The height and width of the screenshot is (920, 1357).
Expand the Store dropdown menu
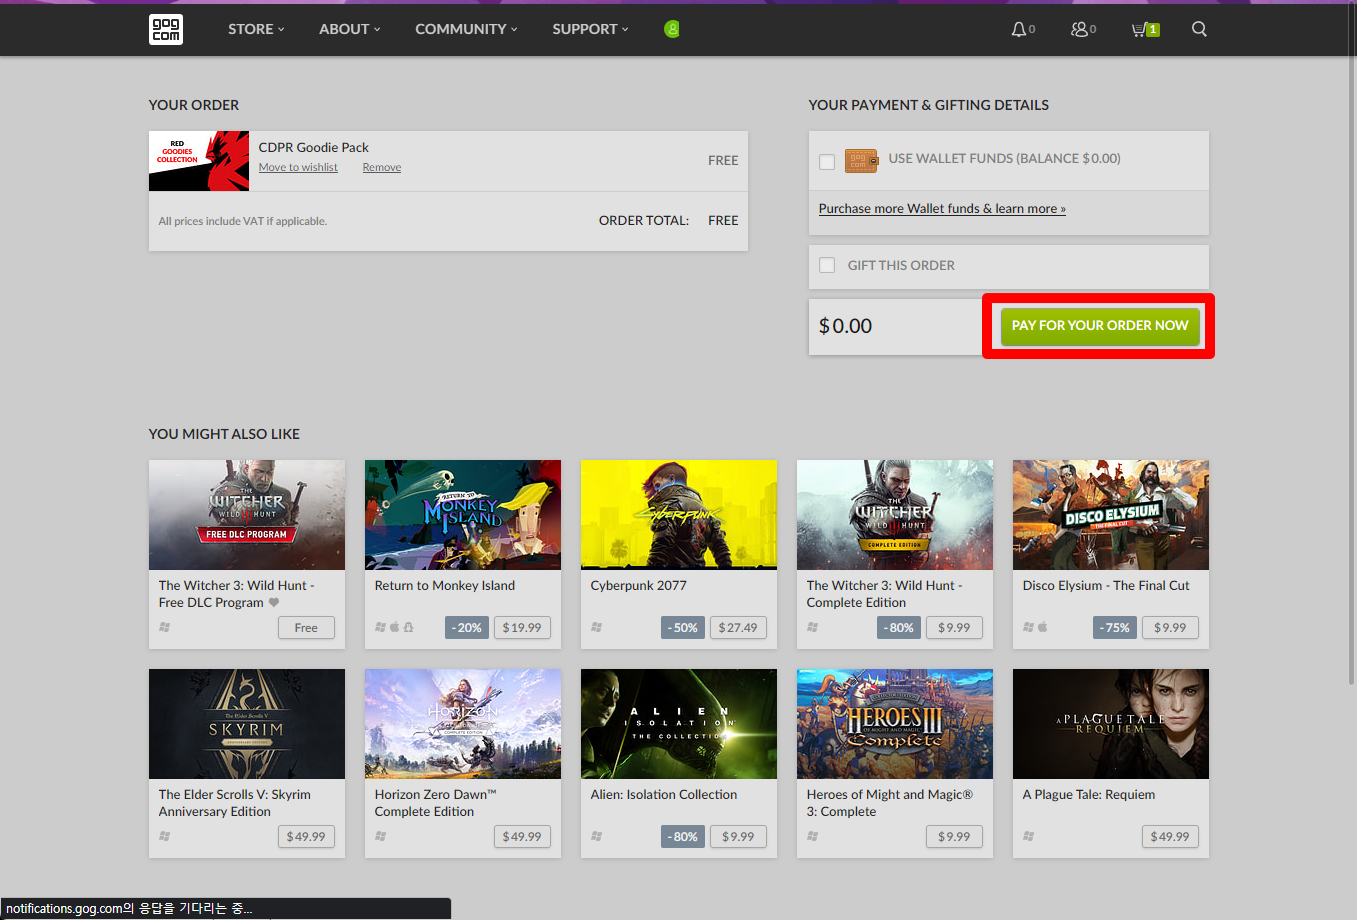256,29
